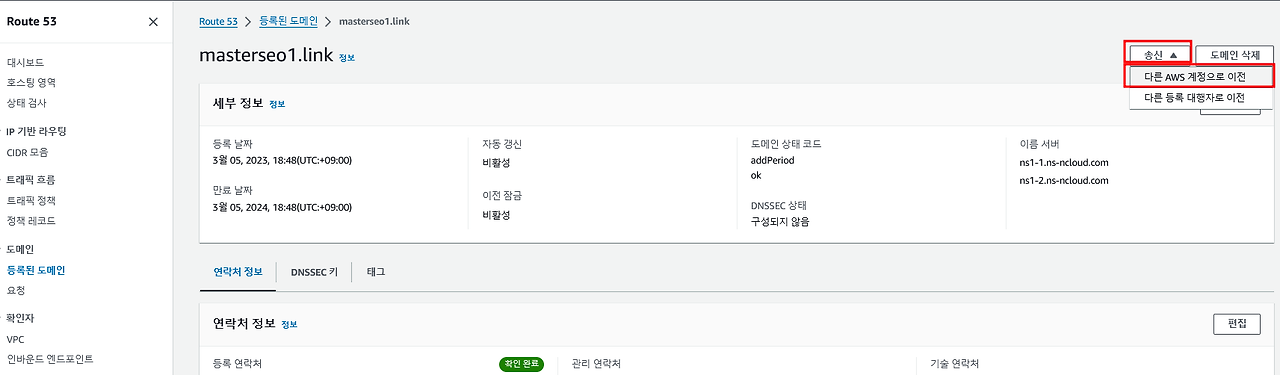Open 정보 link beside 세부 정보 heading

(x=277, y=104)
